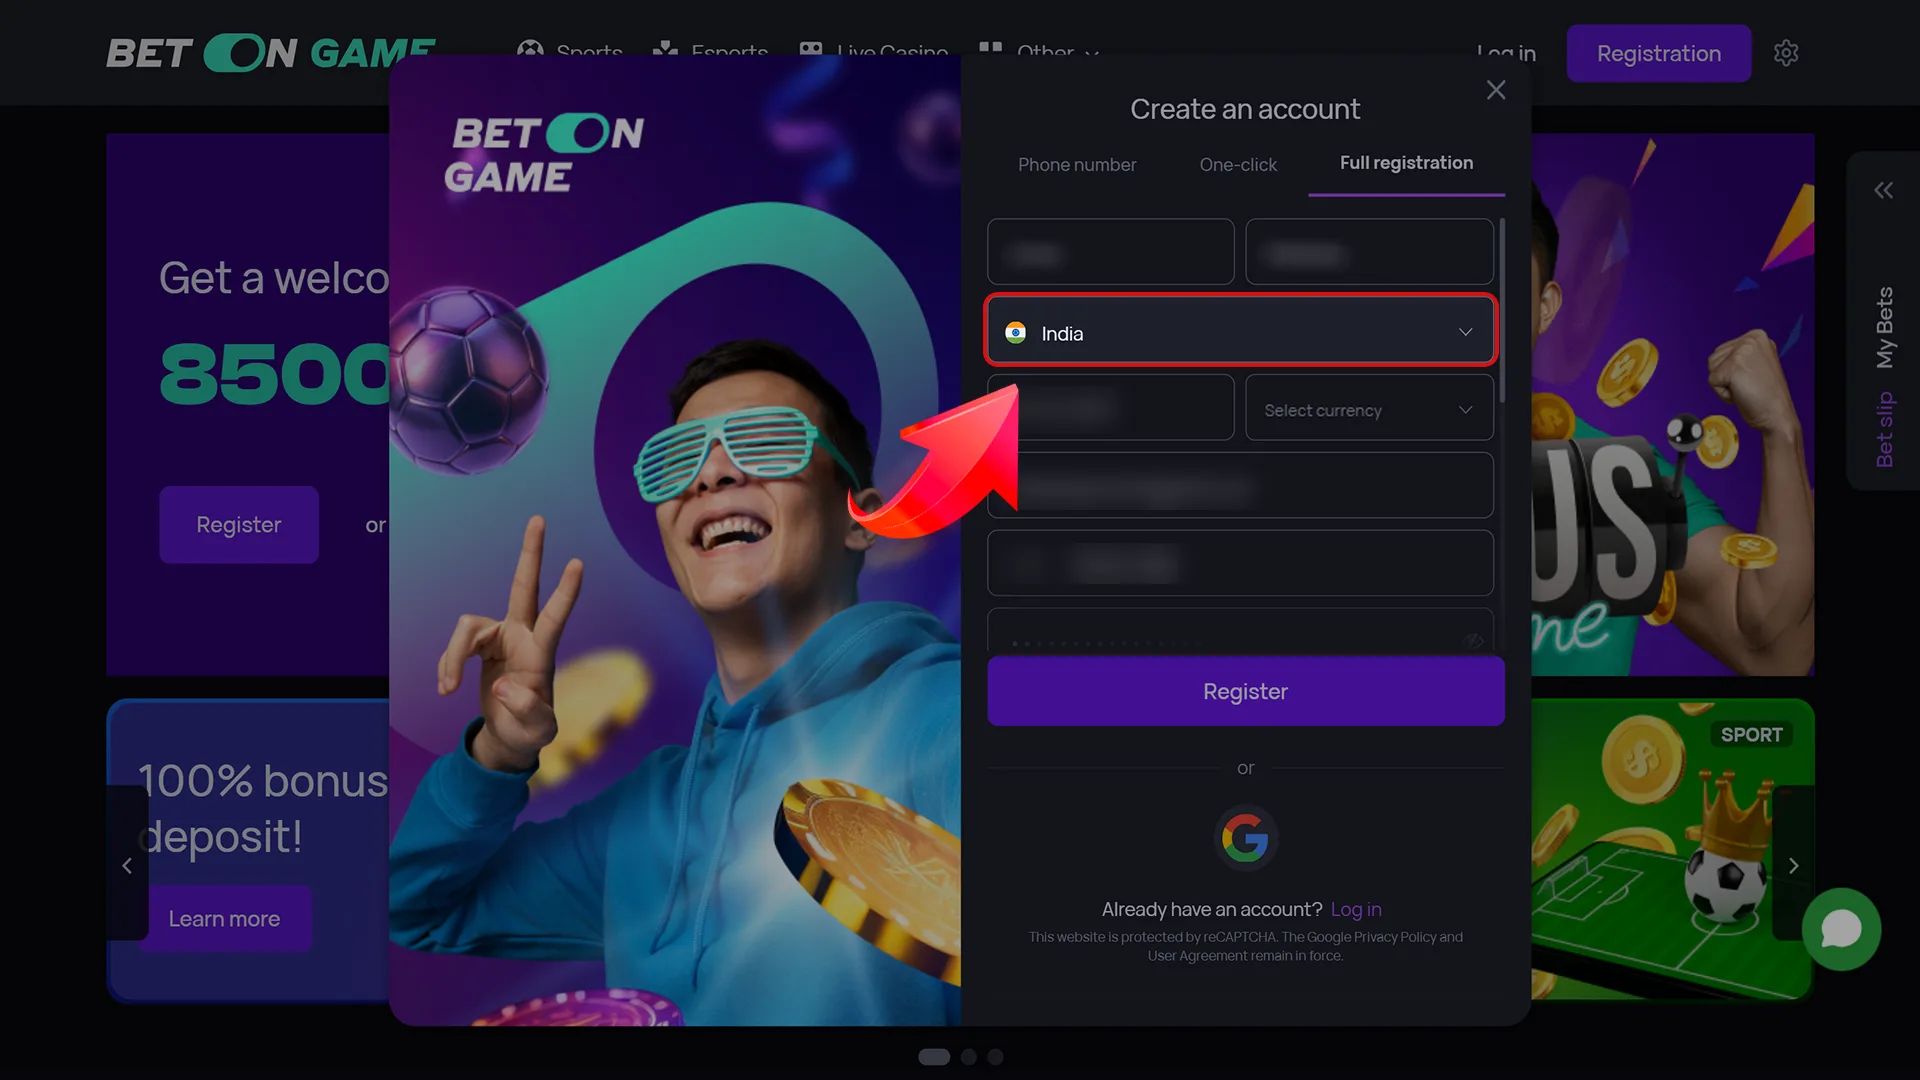Viewport: 1920px width, 1080px height.
Task: Click the settings gear icon
Action: pos(1785,53)
